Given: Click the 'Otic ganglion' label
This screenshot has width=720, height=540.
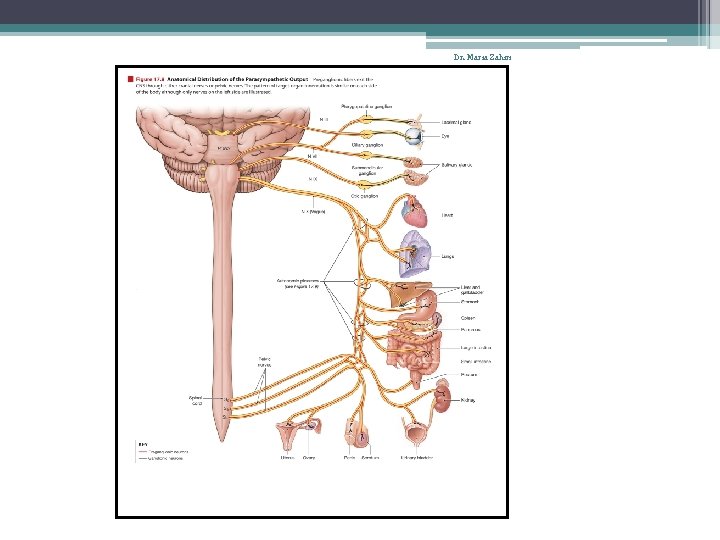Looking at the screenshot, I should [365, 196].
